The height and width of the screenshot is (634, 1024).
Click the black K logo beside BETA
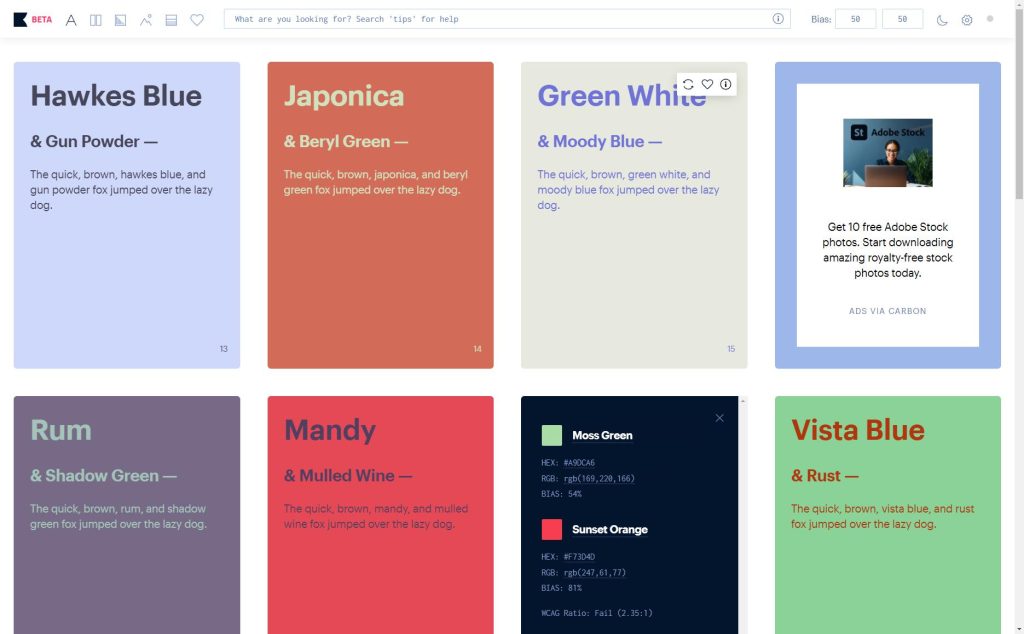click(x=20, y=20)
